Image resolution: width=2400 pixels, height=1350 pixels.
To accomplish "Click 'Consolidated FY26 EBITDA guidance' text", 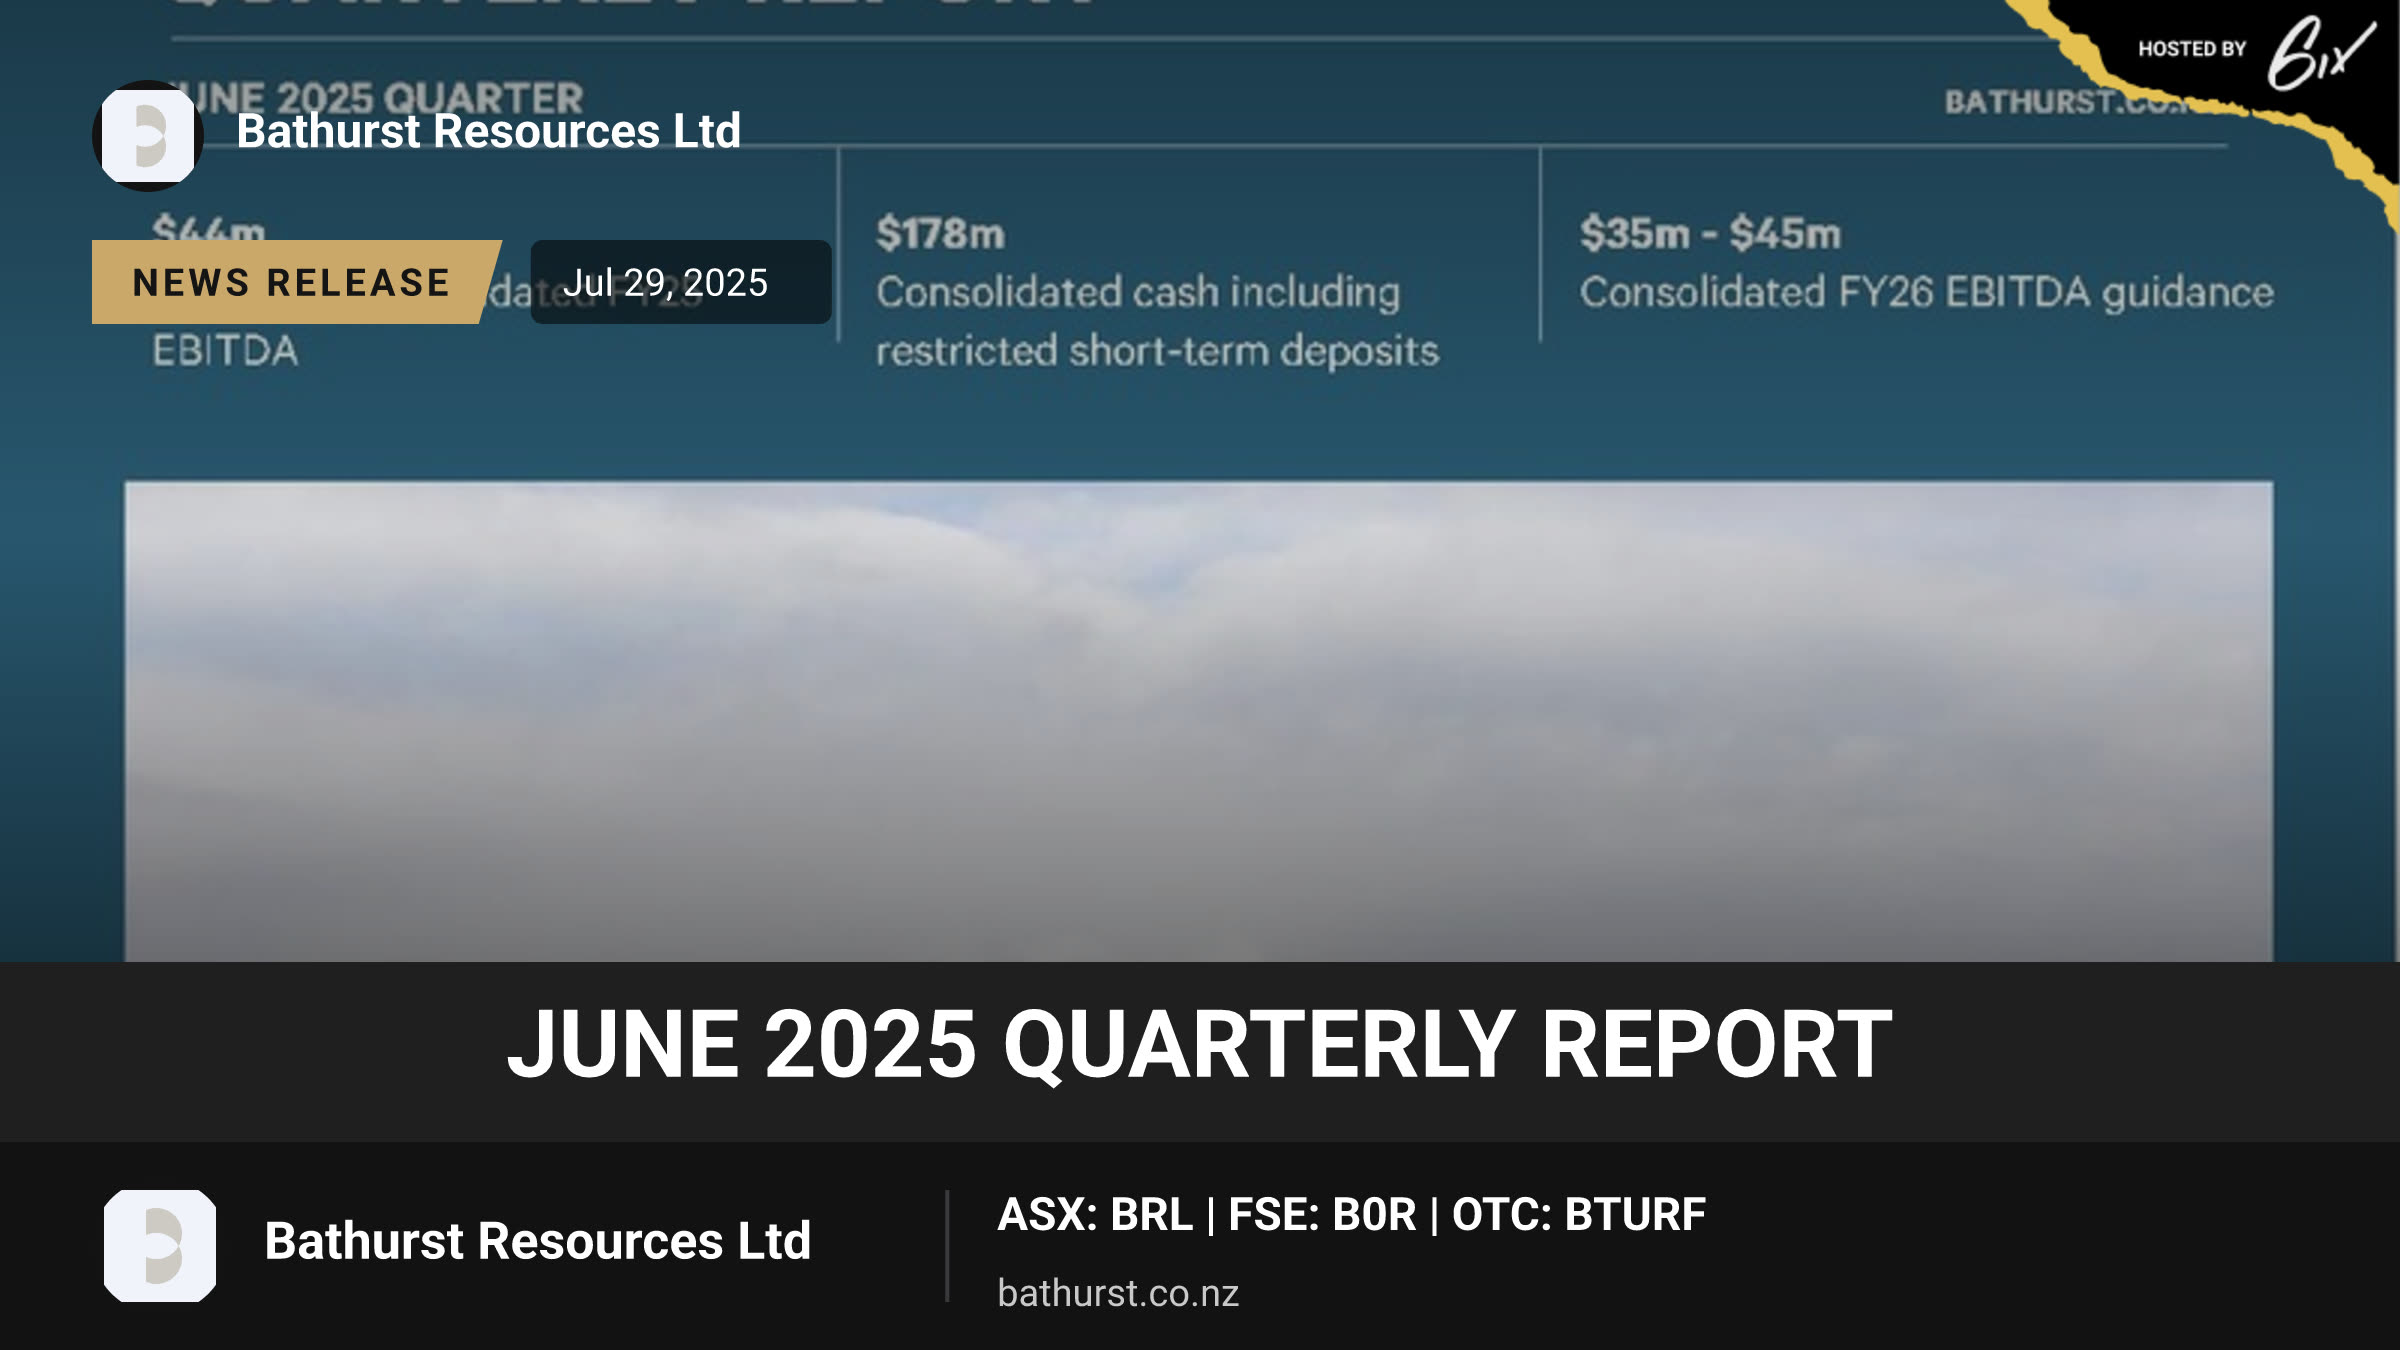I will pyautogui.click(x=1927, y=293).
